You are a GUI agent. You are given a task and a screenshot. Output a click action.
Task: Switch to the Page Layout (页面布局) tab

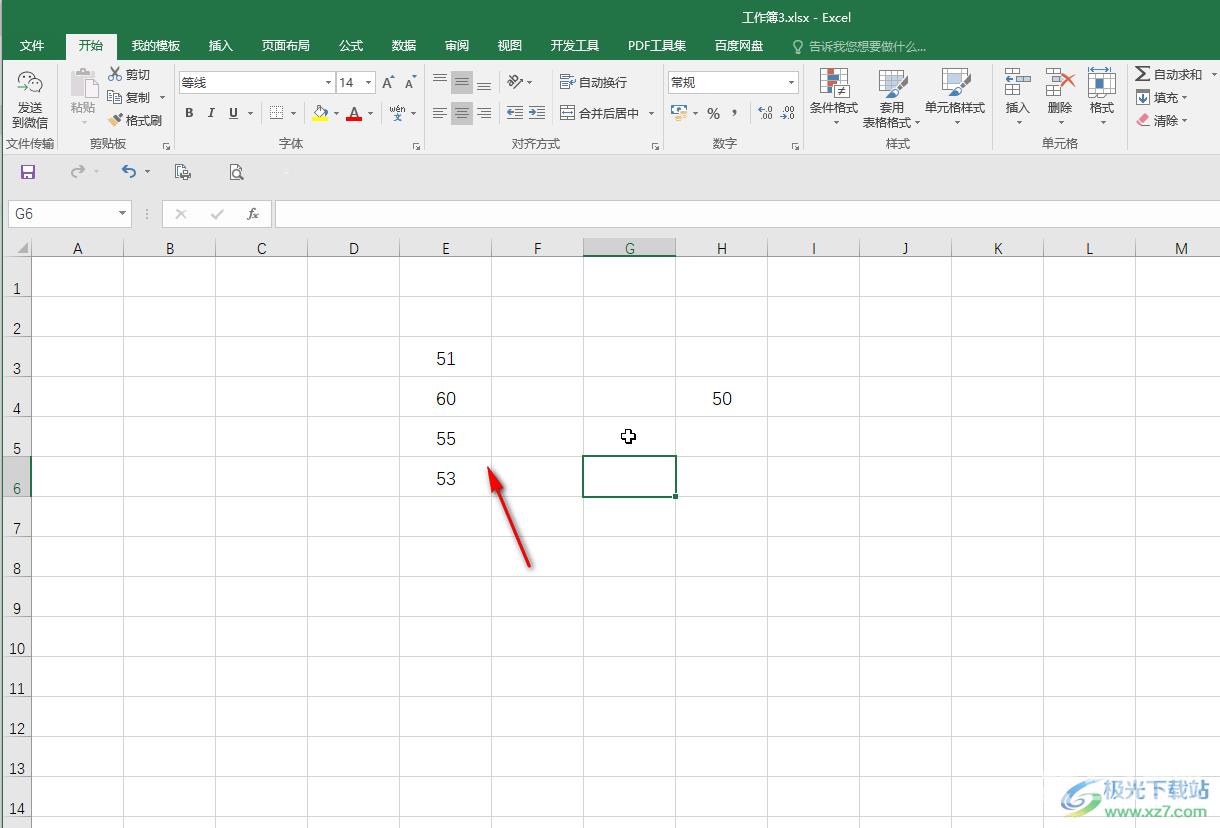tap(286, 46)
